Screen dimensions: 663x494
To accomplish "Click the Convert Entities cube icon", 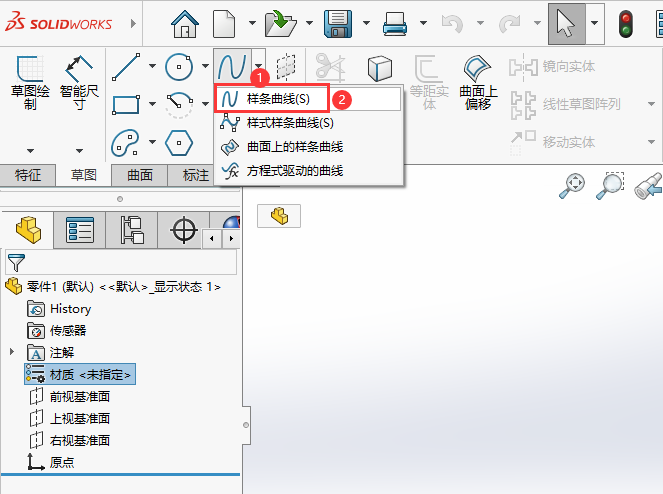I will [x=379, y=68].
